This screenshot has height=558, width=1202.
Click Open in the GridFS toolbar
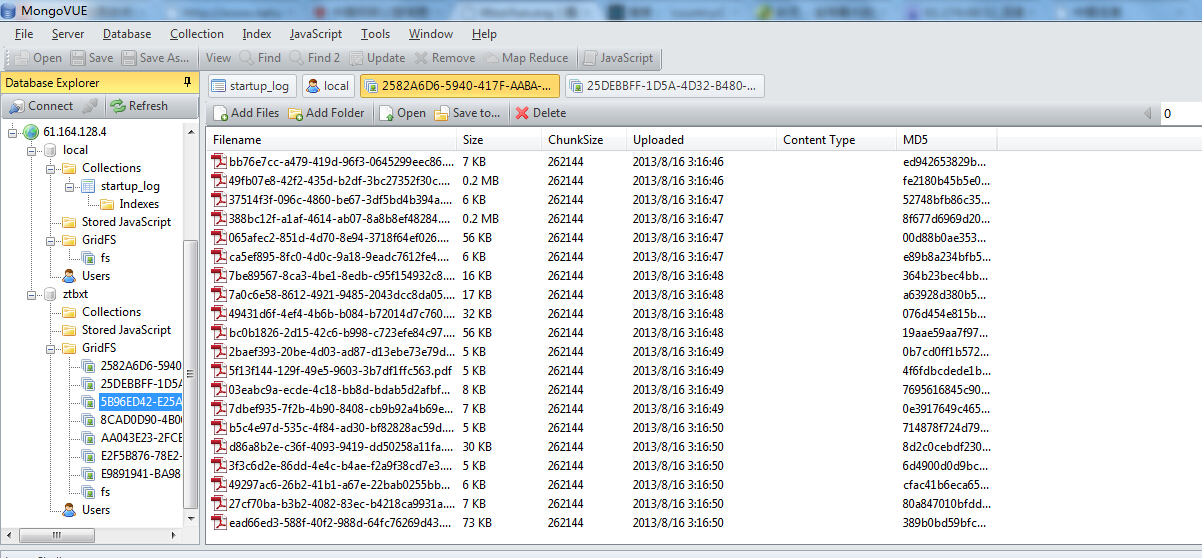403,113
